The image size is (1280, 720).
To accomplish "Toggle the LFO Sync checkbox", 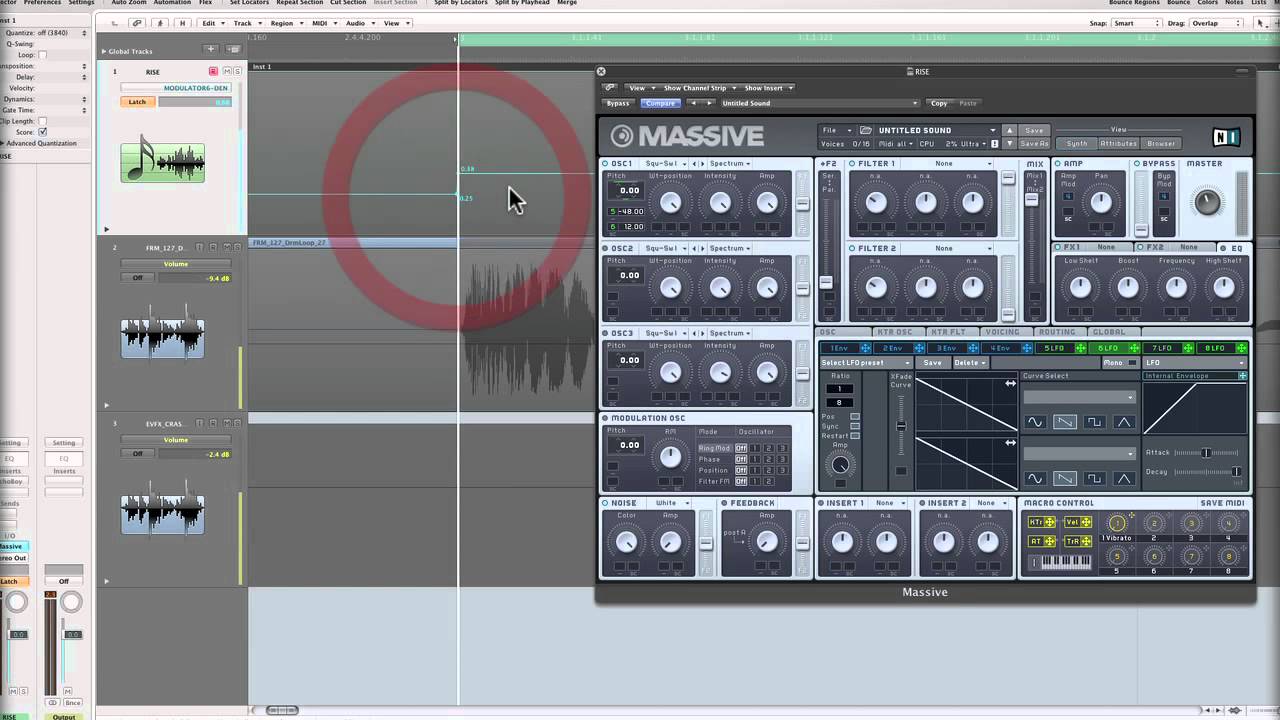I will (x=854, y=426).
